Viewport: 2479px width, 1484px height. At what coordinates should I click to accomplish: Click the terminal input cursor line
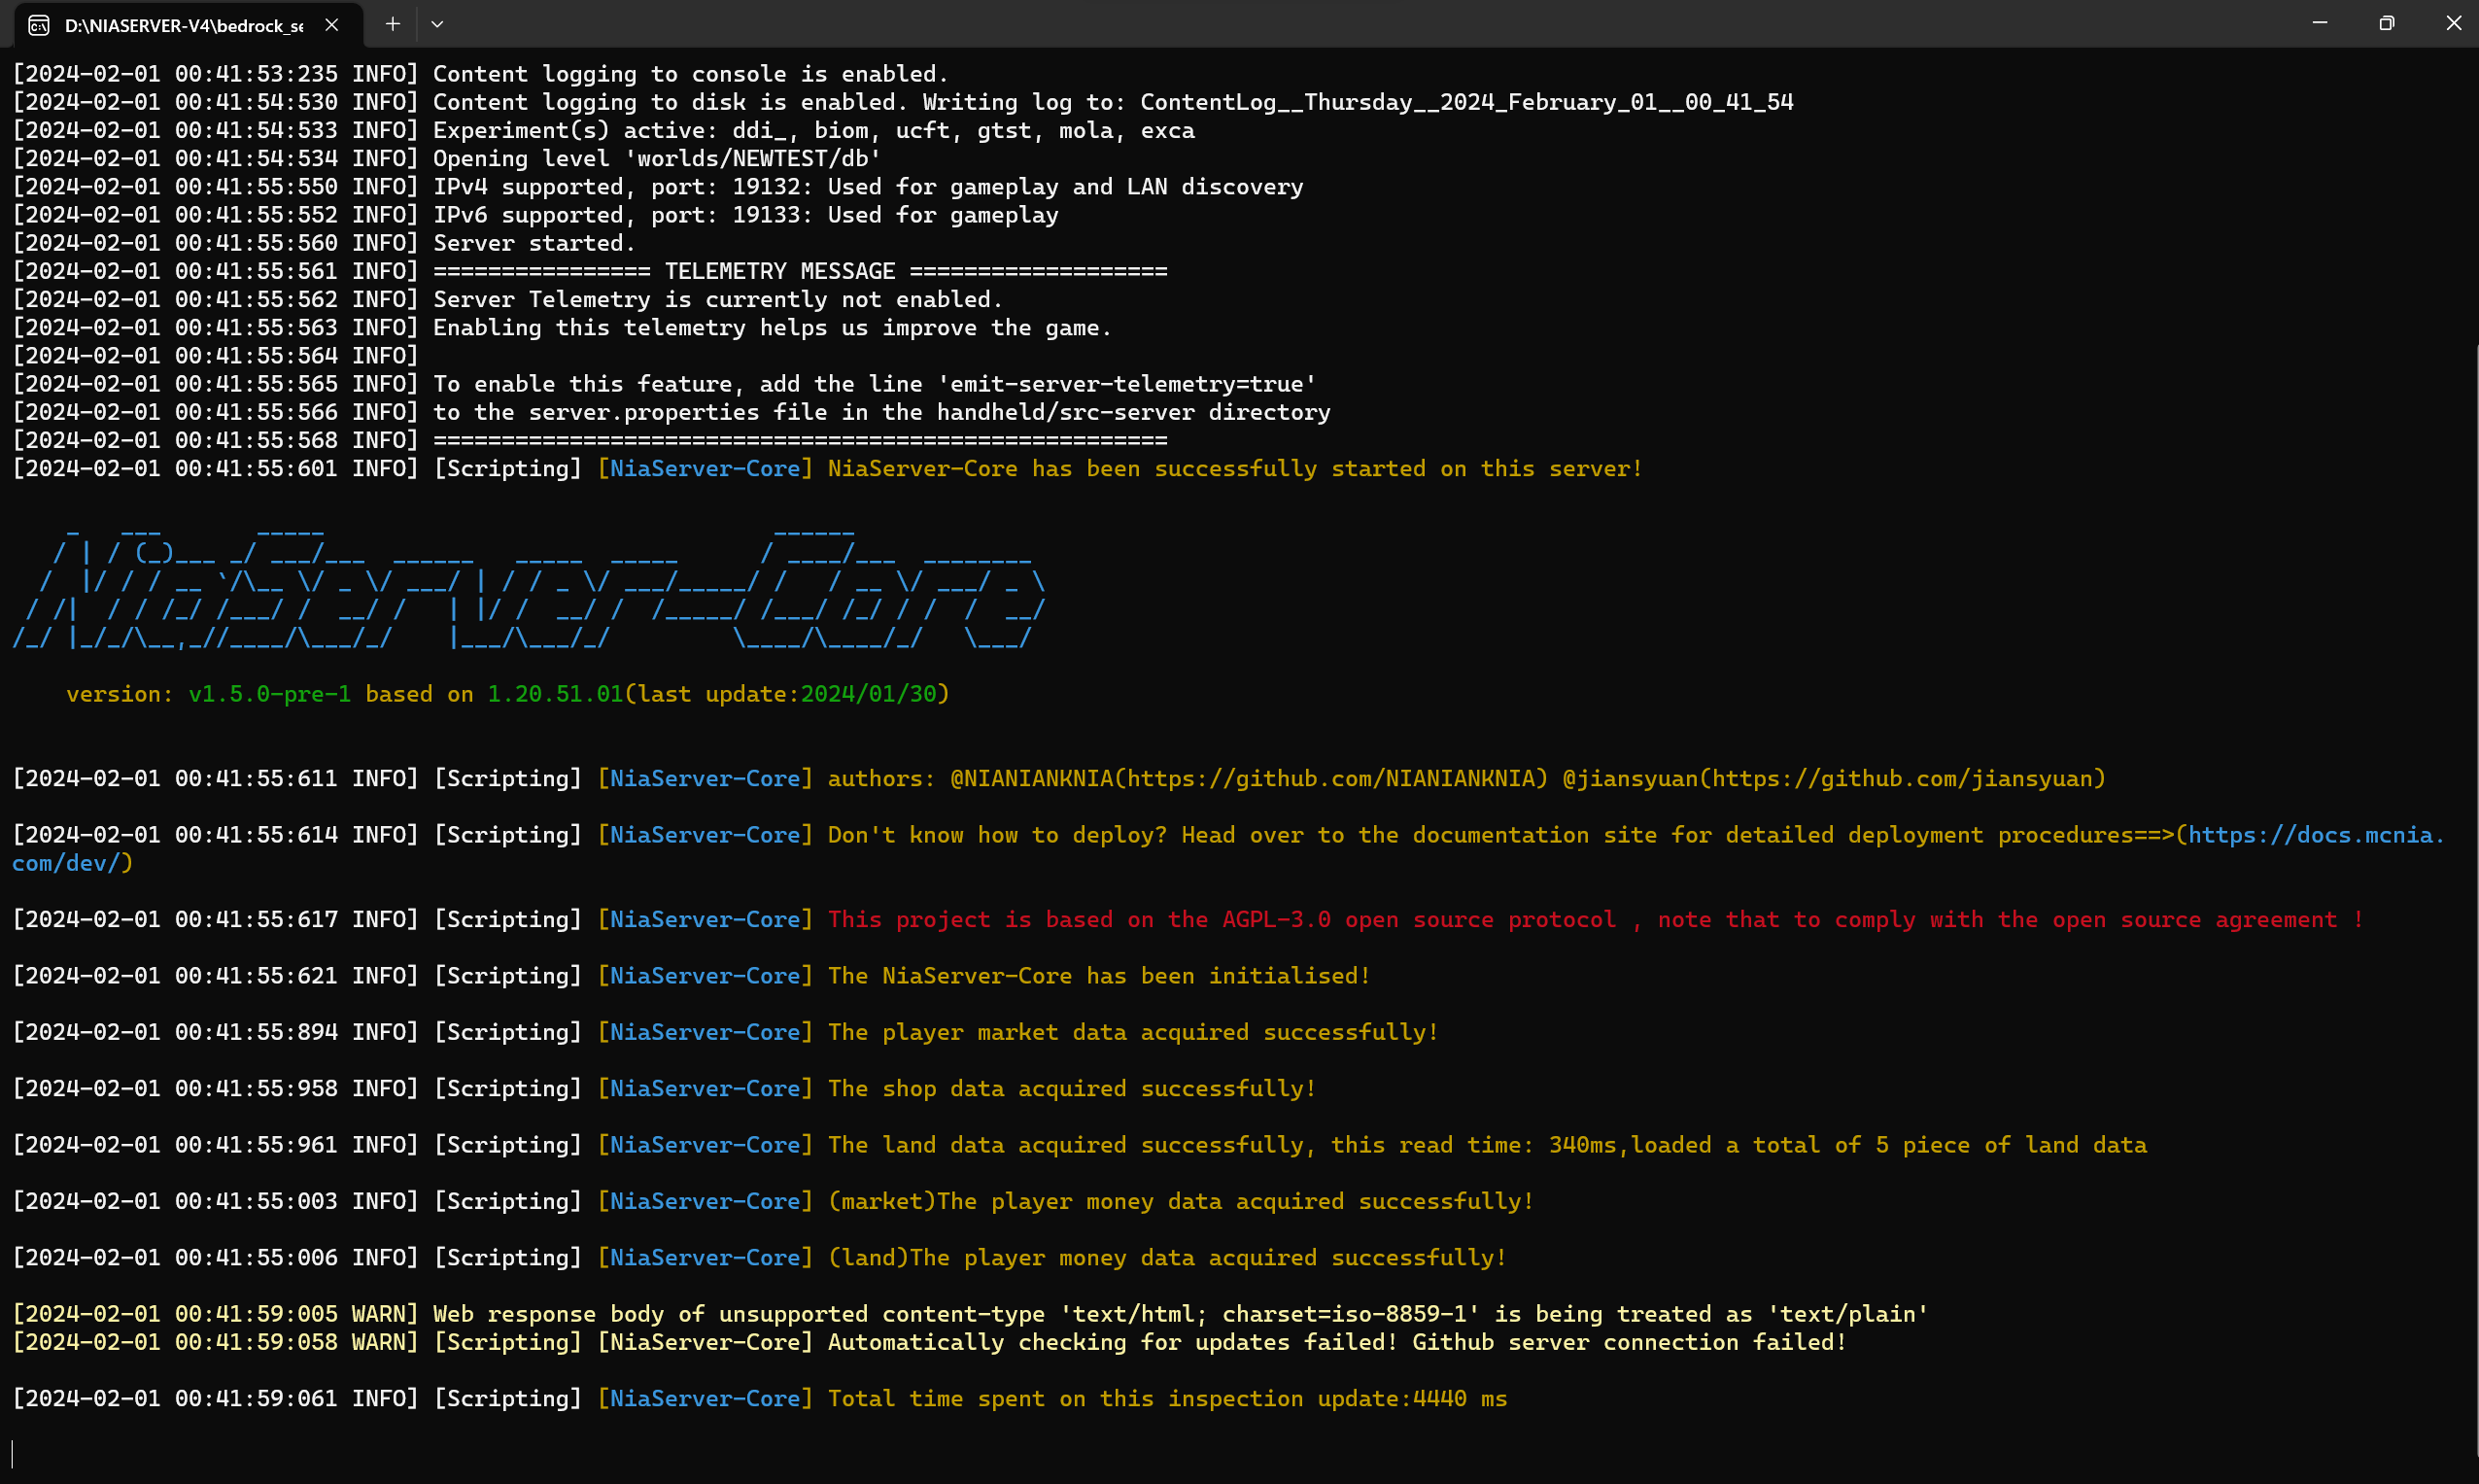click(x=12, y=1454)
